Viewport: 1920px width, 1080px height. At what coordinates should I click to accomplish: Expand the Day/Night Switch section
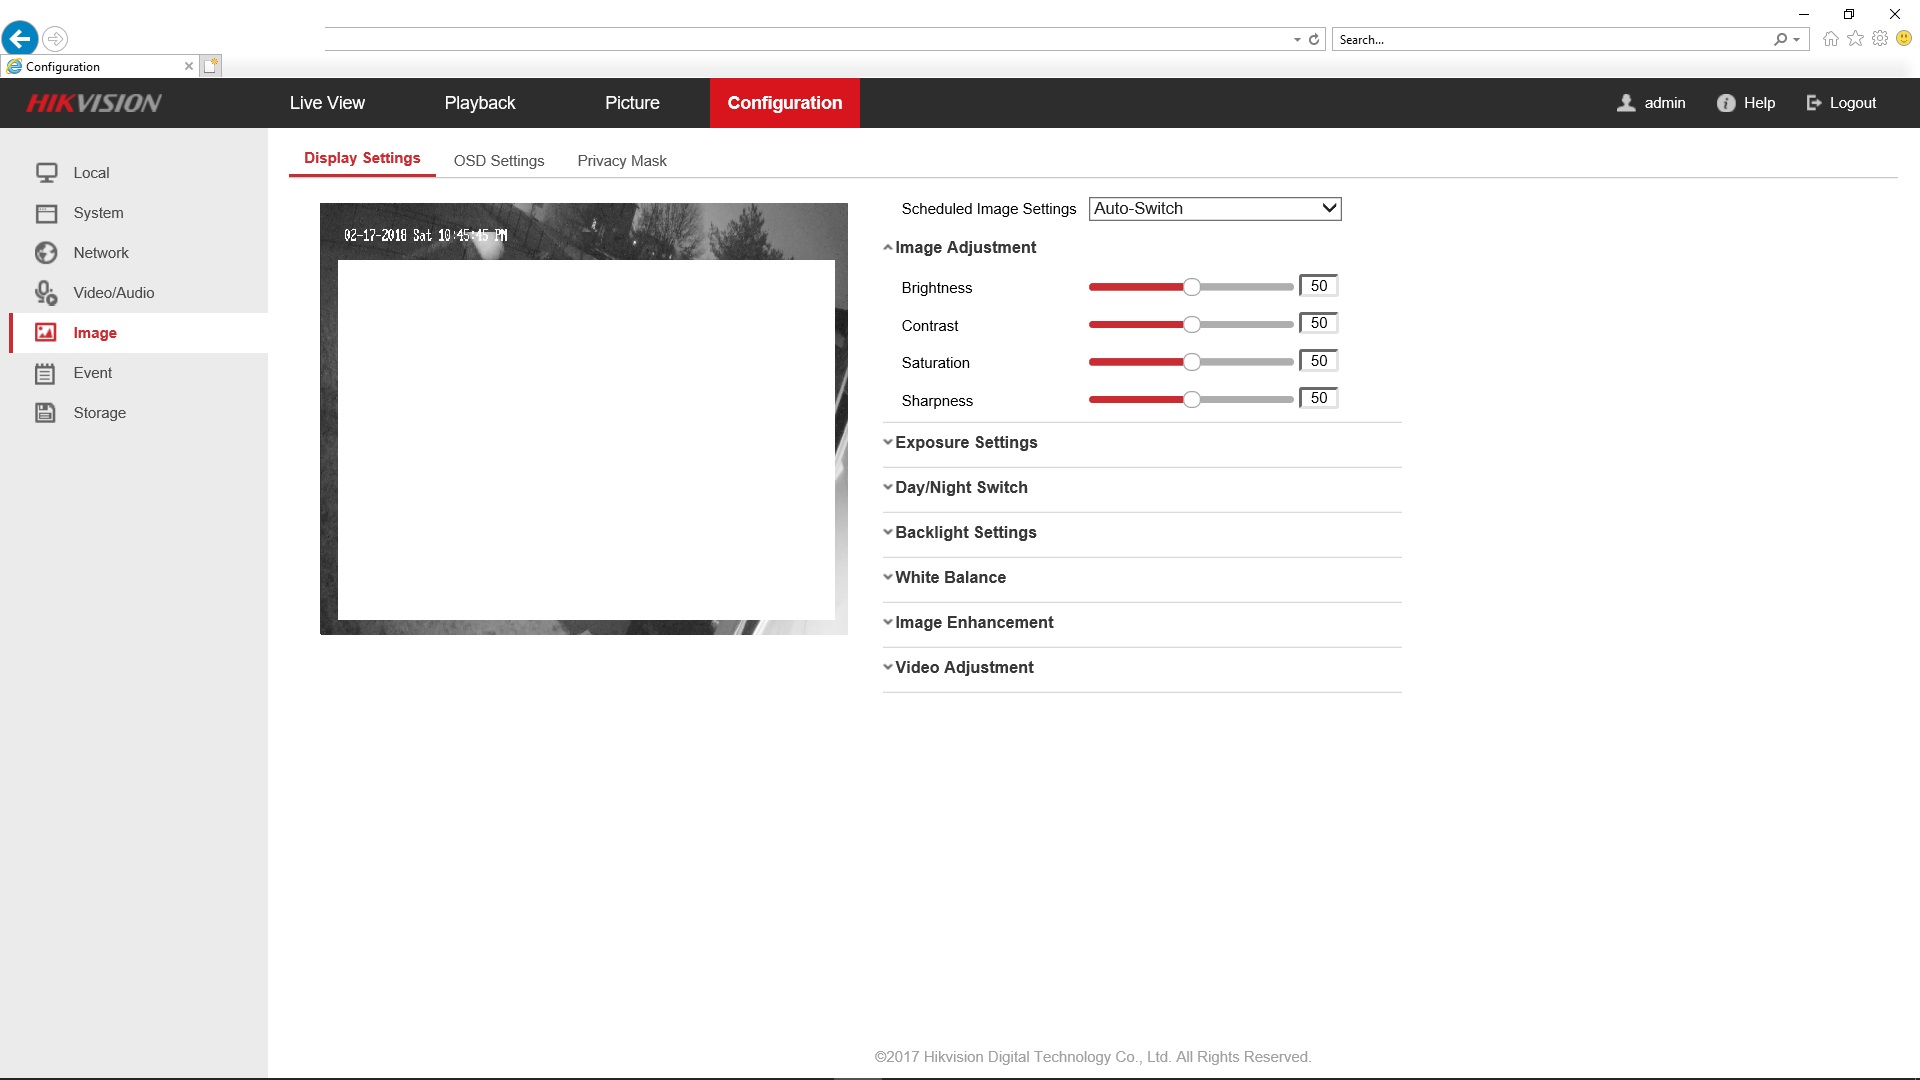tap(960, 487)
